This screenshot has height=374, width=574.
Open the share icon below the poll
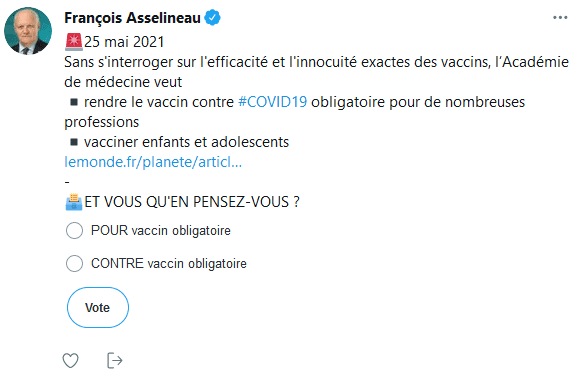point(115,360)
